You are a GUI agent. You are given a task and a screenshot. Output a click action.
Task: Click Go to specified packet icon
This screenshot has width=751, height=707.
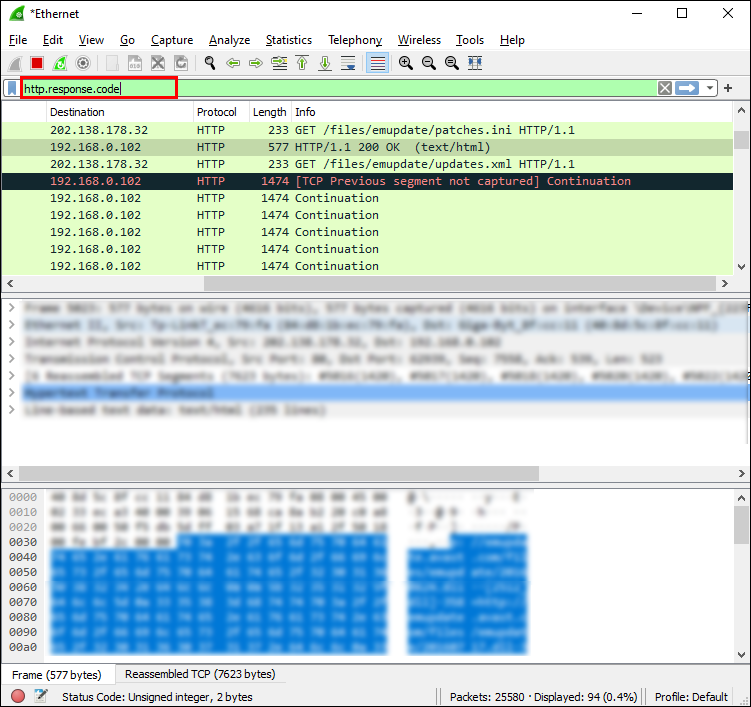click(x=279, y=63)
